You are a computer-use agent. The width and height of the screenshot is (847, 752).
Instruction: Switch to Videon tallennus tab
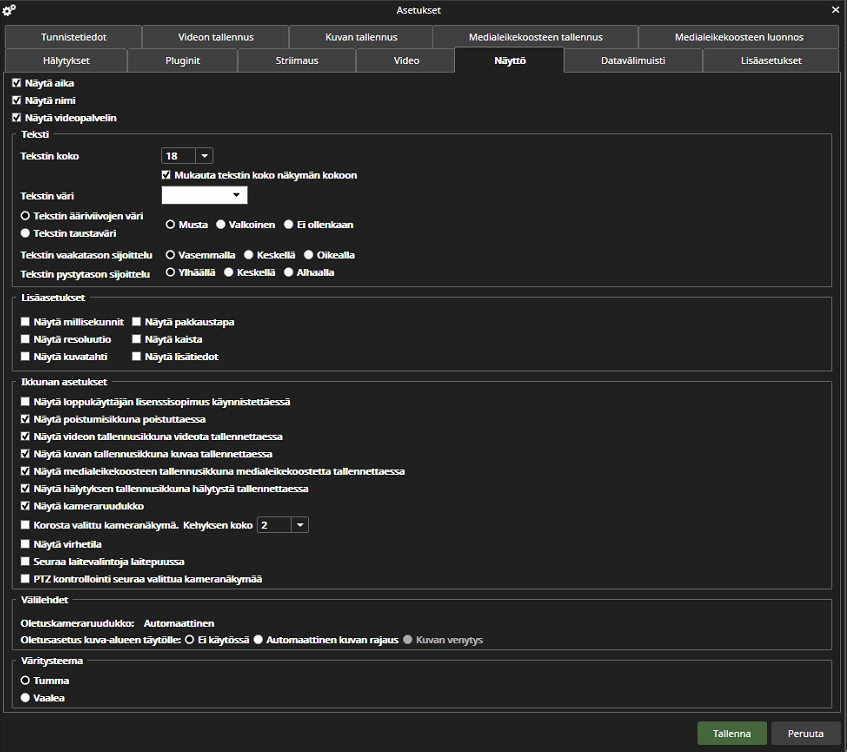pos(216,37)
